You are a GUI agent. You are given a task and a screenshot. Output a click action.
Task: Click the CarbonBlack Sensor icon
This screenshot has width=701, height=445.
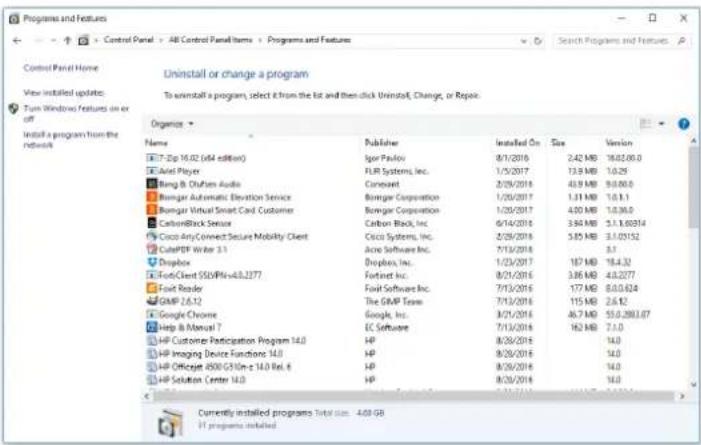152,223
